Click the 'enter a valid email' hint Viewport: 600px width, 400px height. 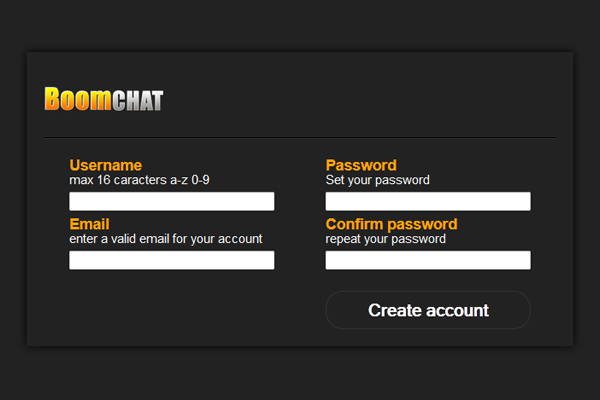(x=165, y=239)
